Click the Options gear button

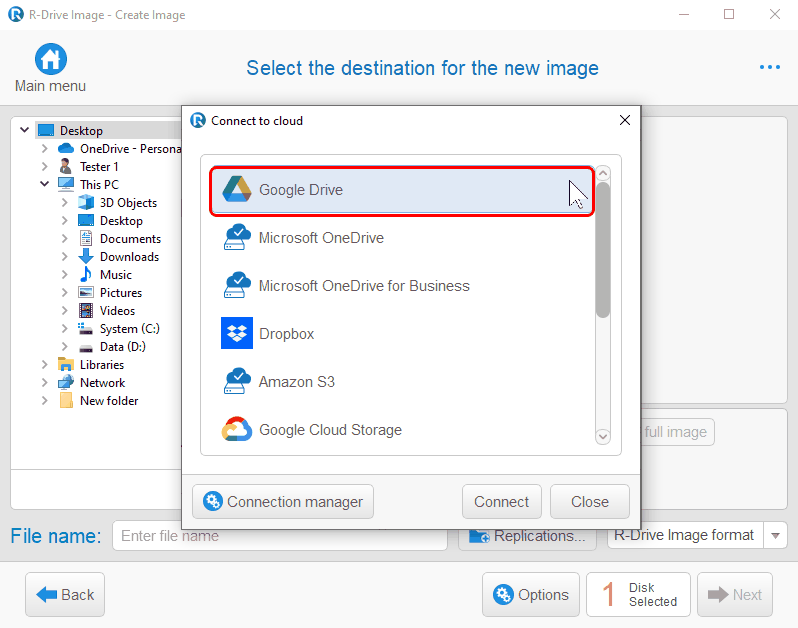(531, 594)
